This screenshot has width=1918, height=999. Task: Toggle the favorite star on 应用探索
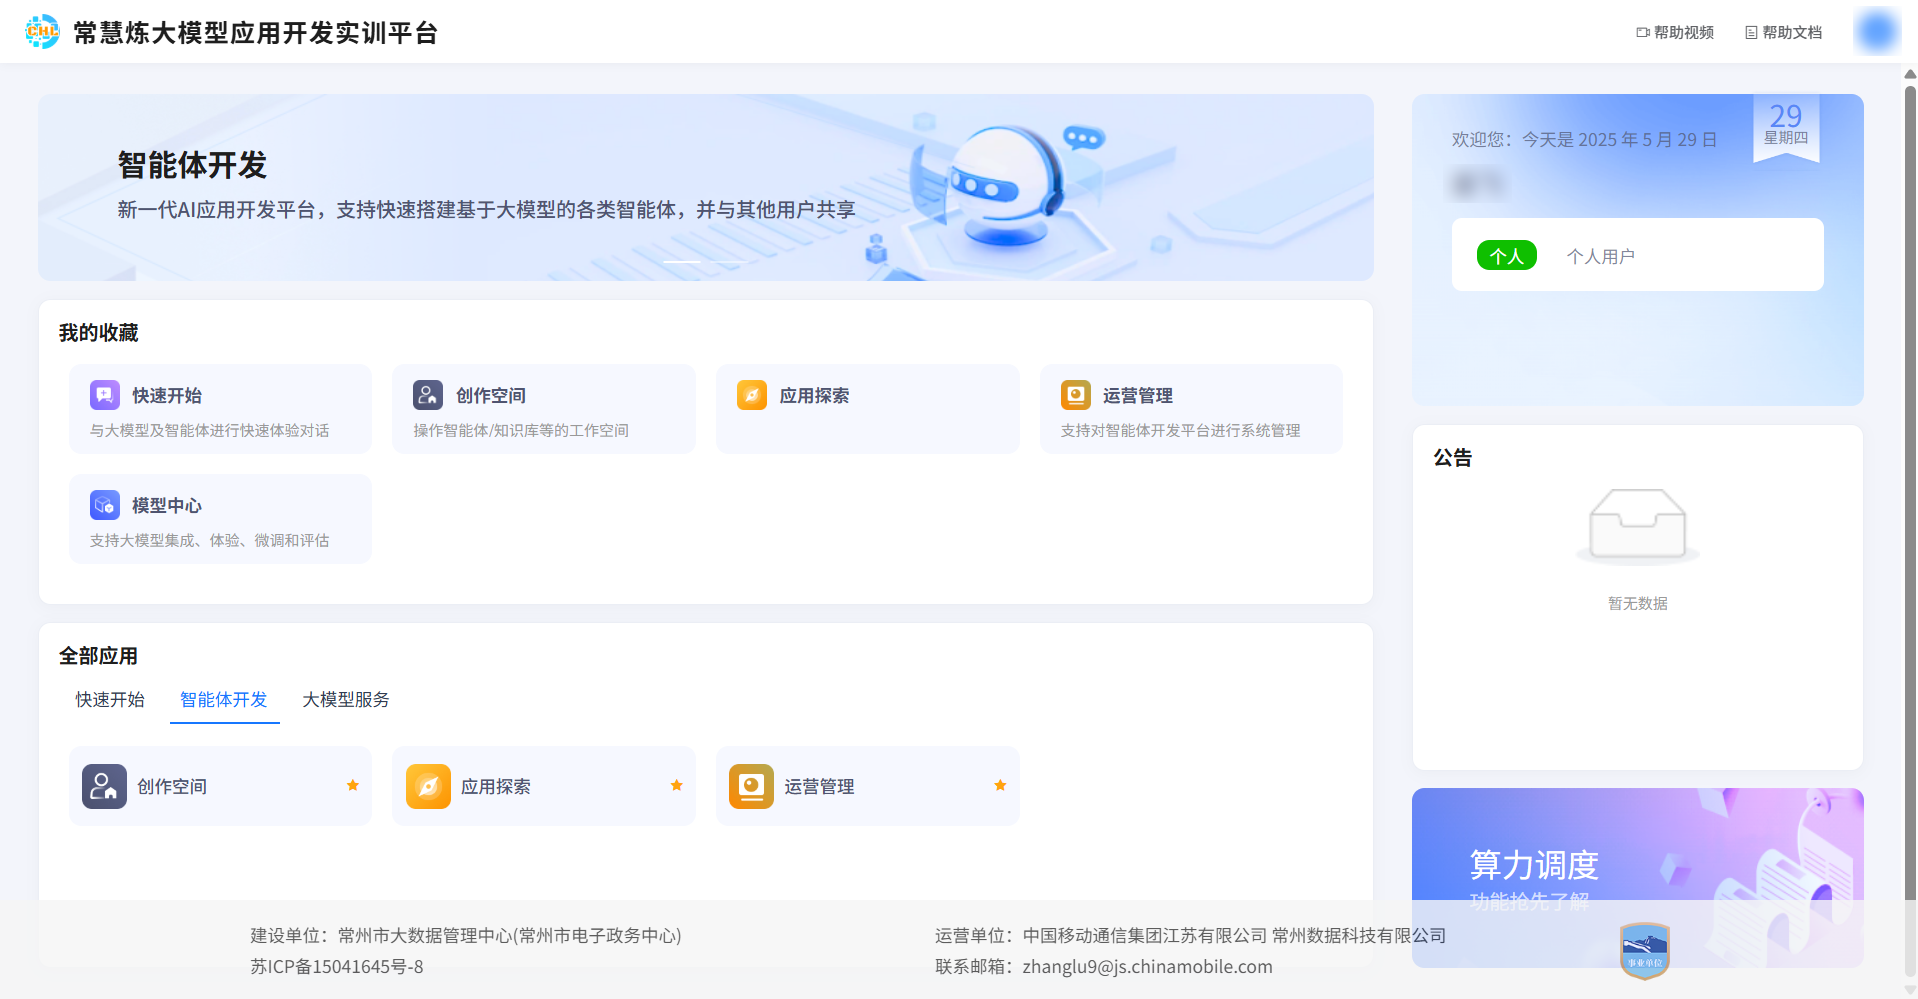tap(677, 786)
